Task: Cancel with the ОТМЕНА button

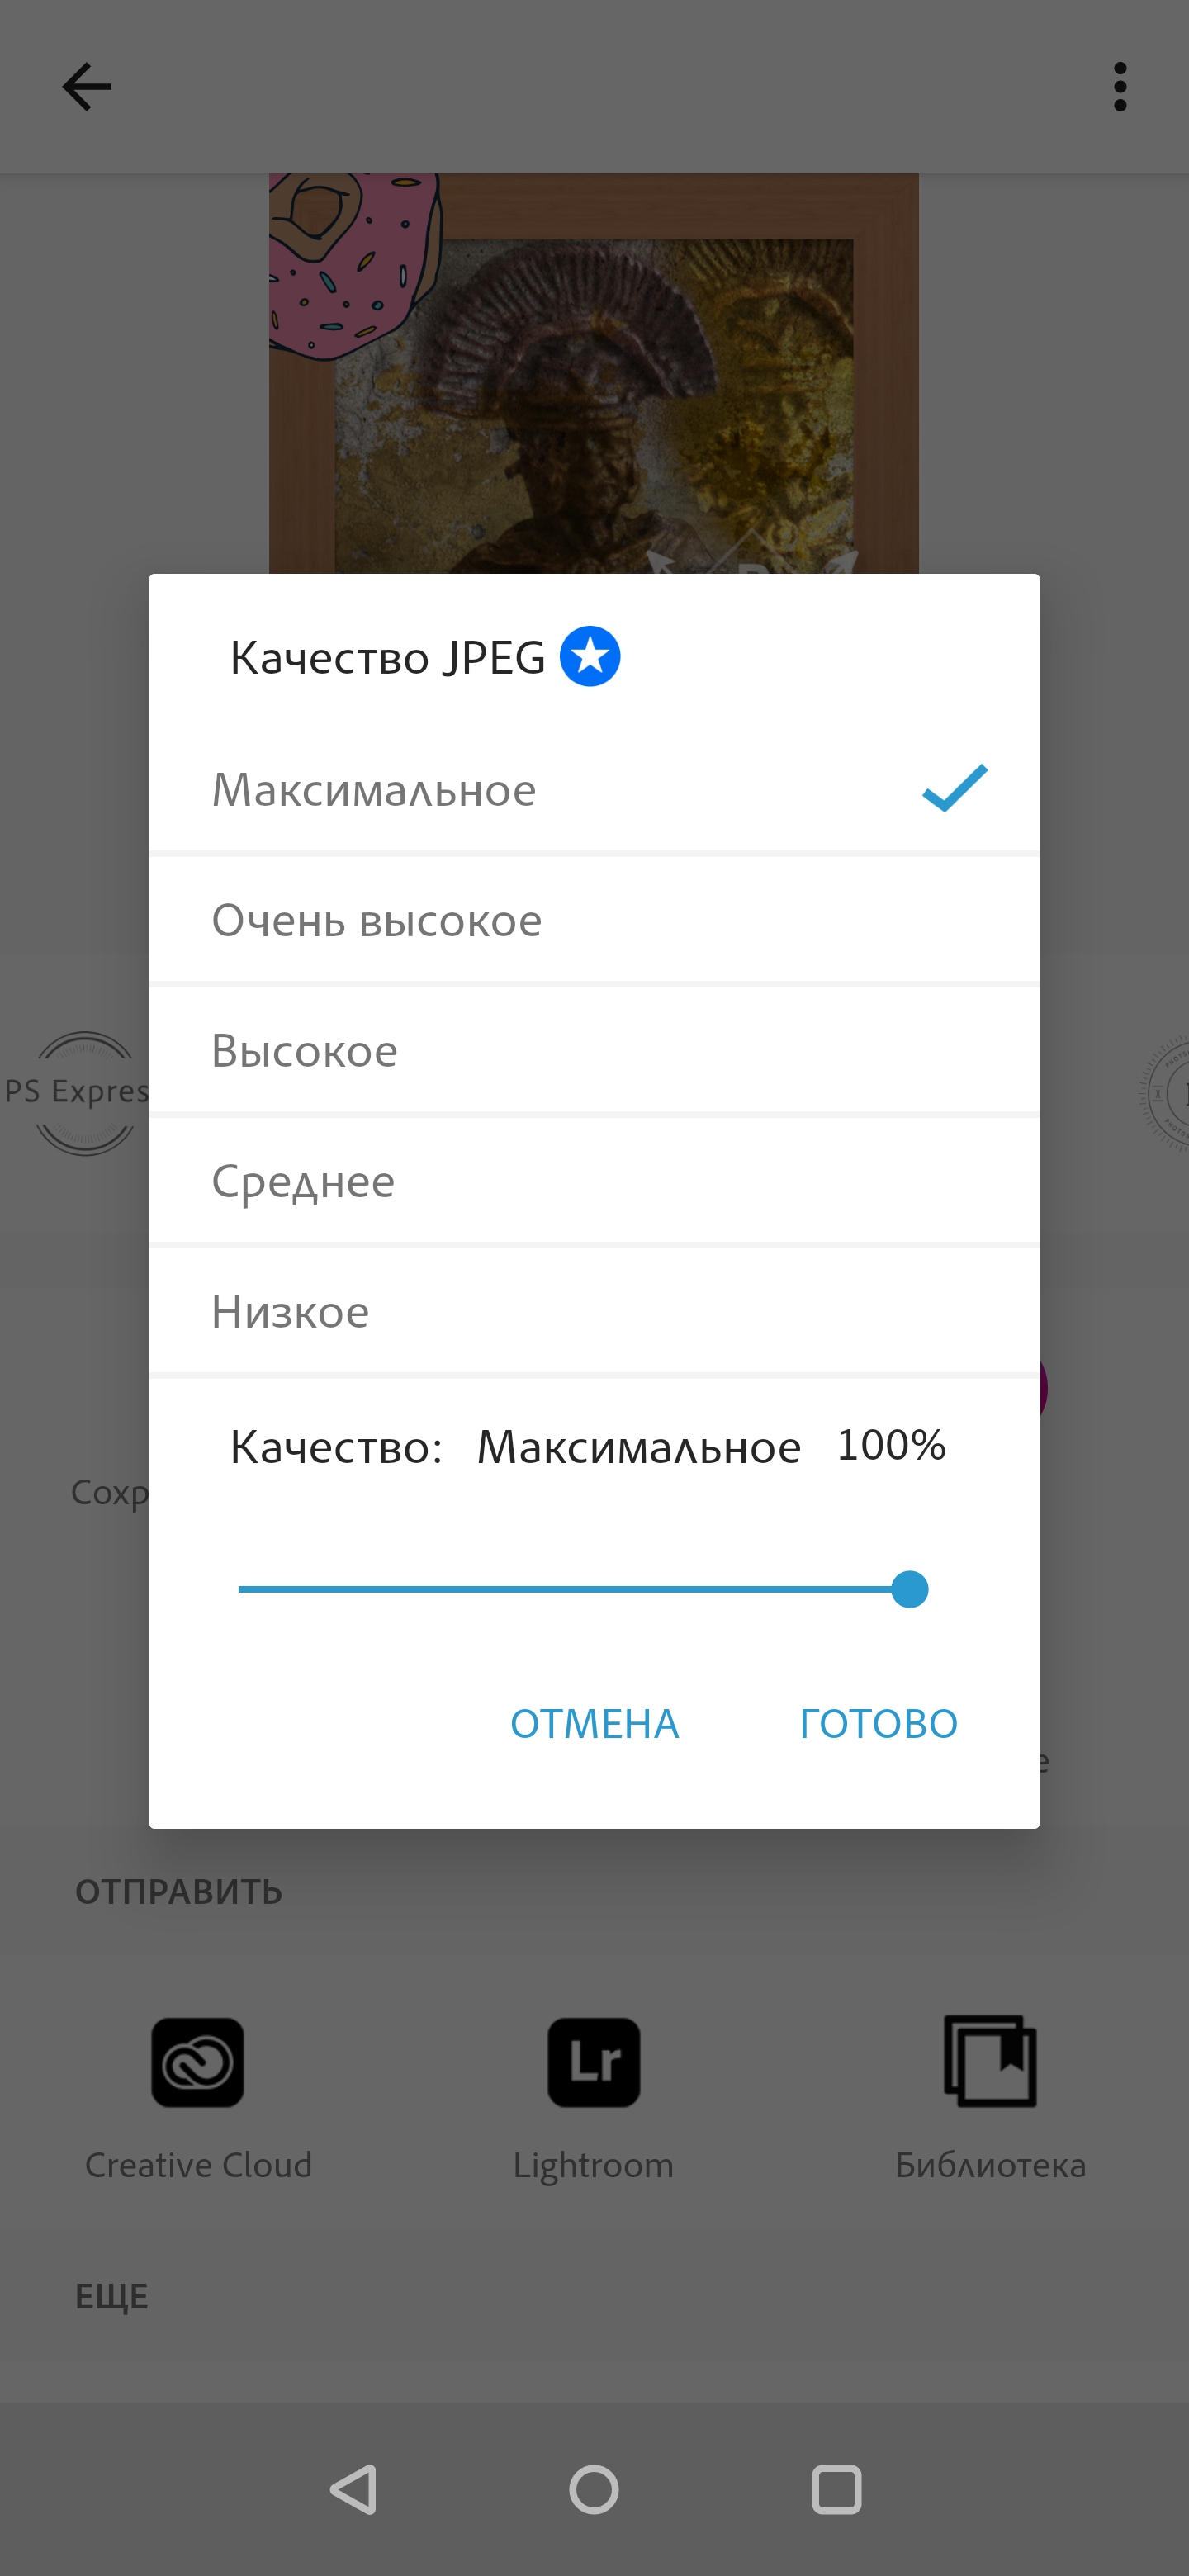Action: pos(594,1723)
